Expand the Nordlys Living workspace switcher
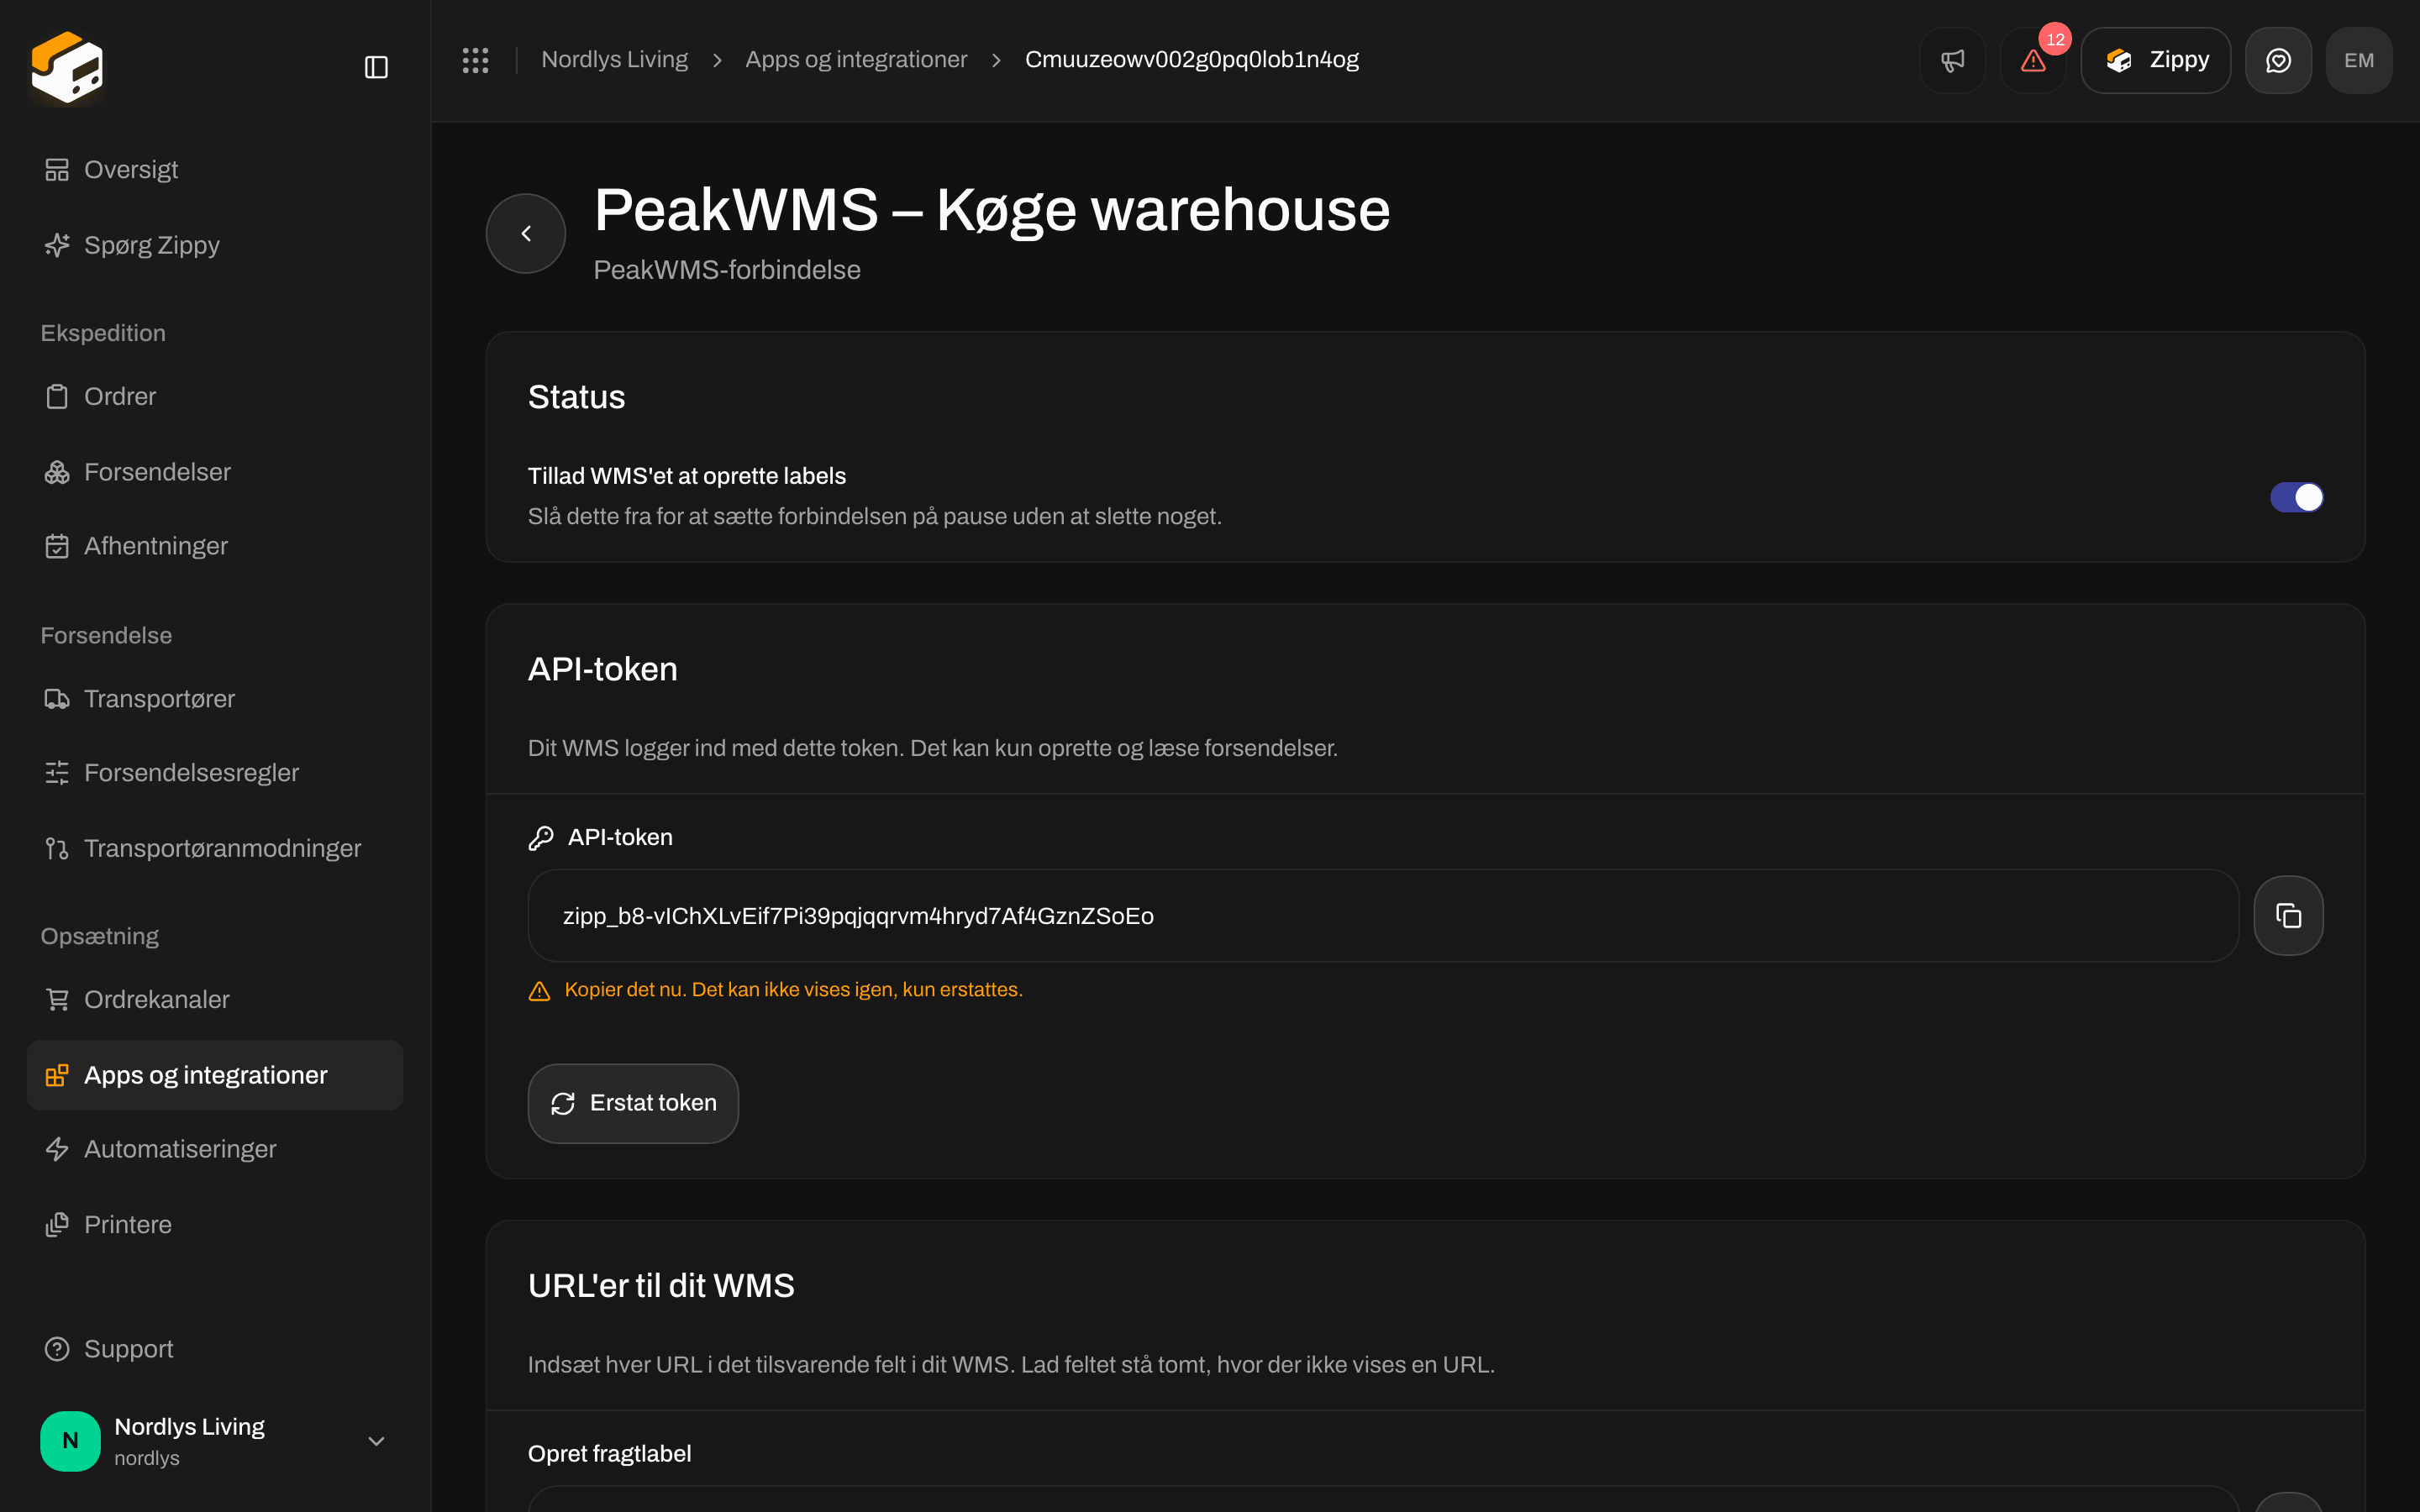 click(215, 1441)
